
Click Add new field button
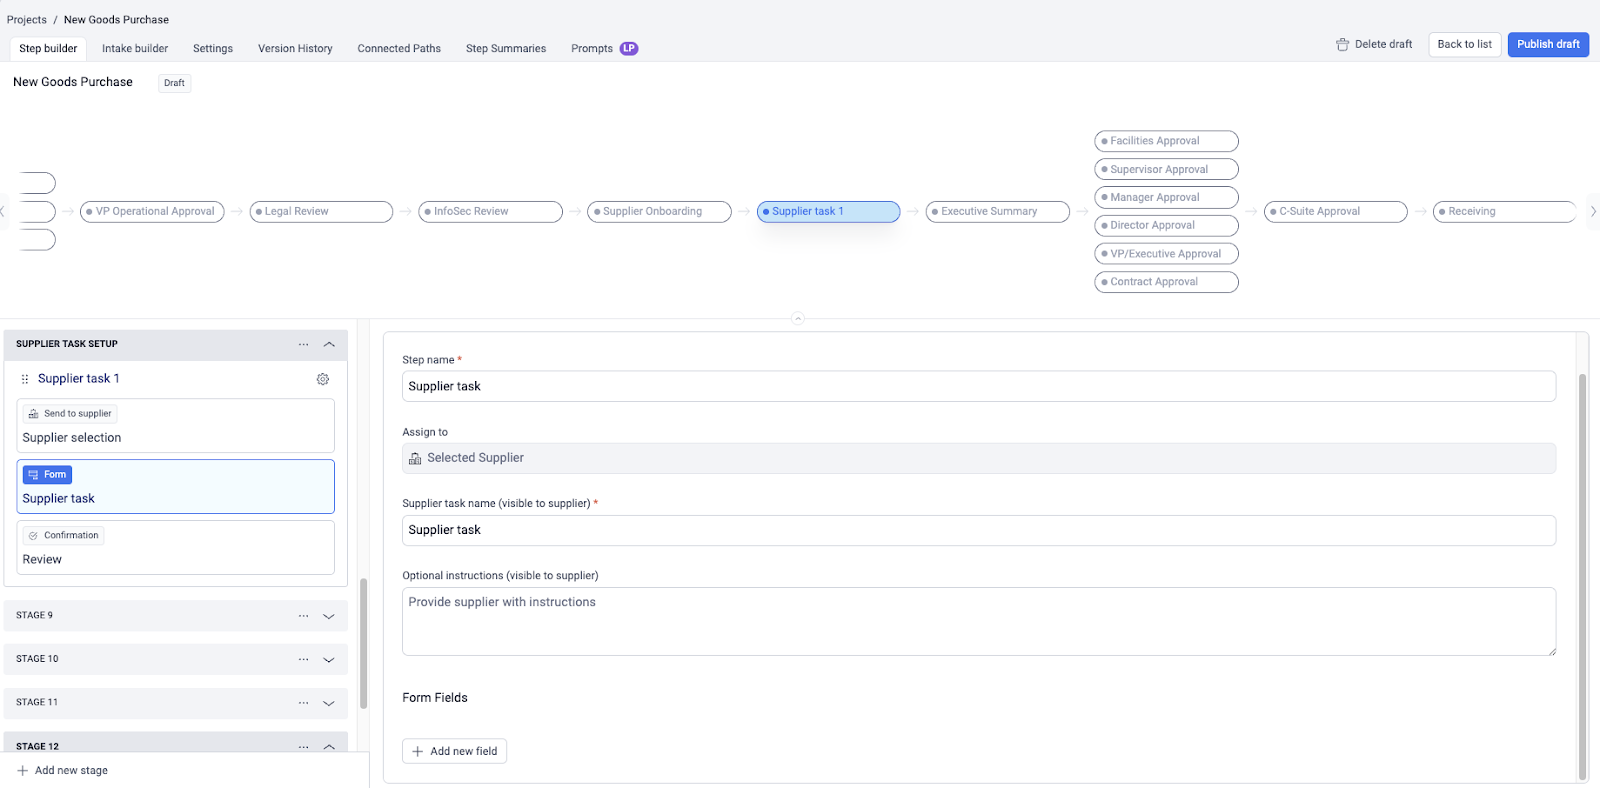click(x=454, y=751)
